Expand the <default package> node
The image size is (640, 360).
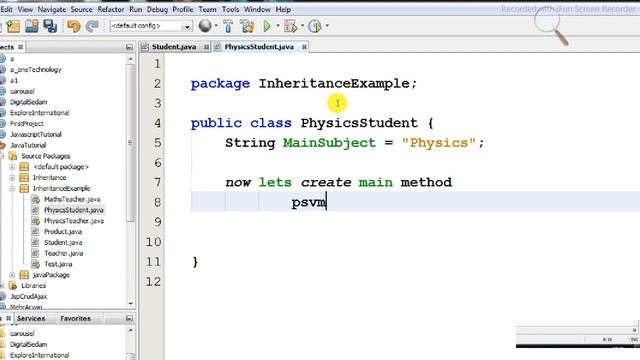(x=12, y=167)
